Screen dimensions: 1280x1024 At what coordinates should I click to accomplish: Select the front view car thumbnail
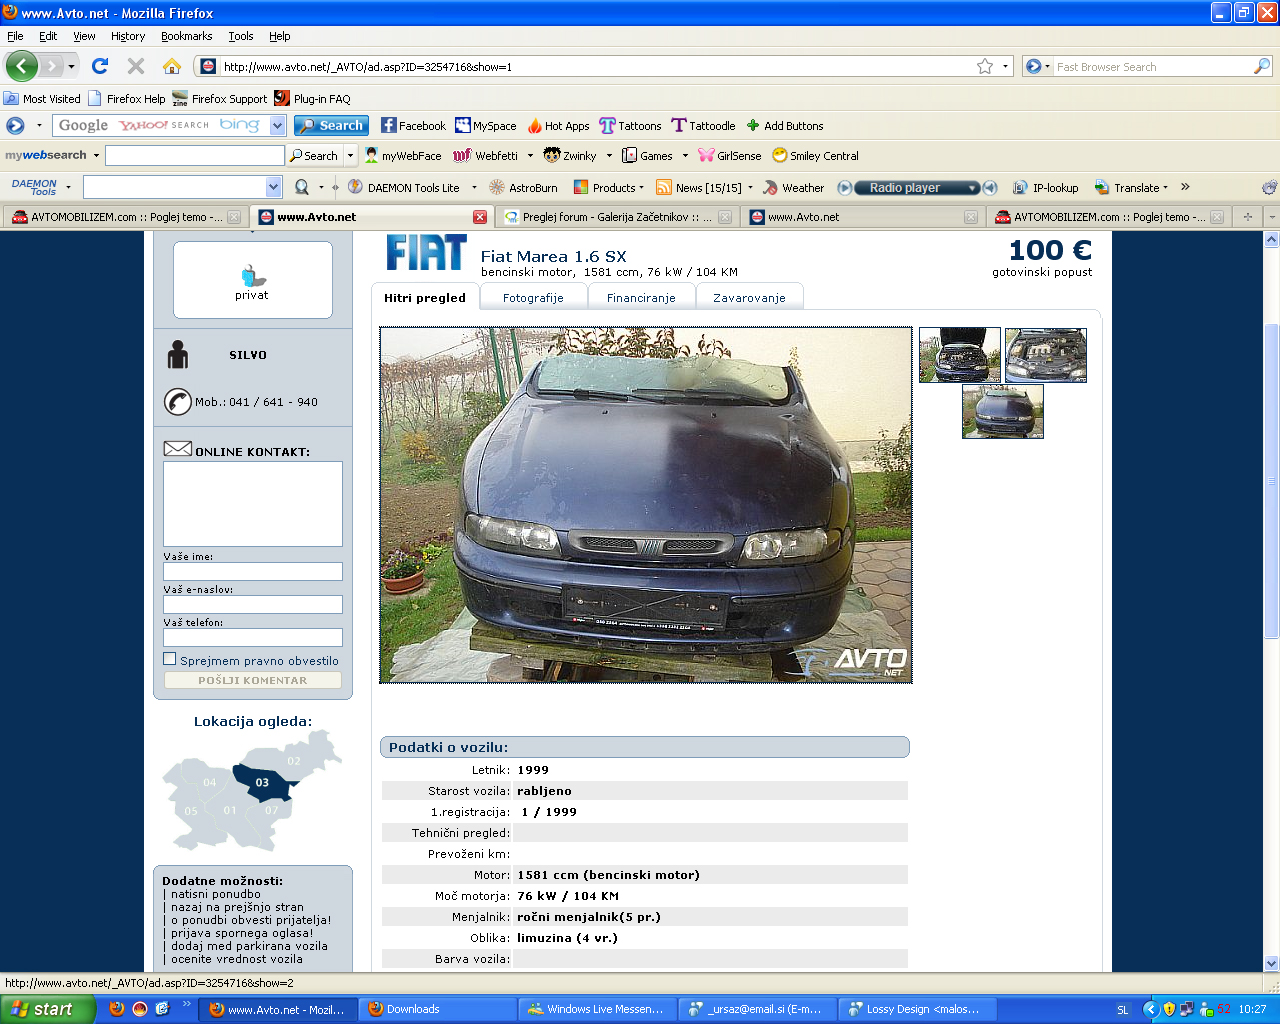[x=1003, y=412]
